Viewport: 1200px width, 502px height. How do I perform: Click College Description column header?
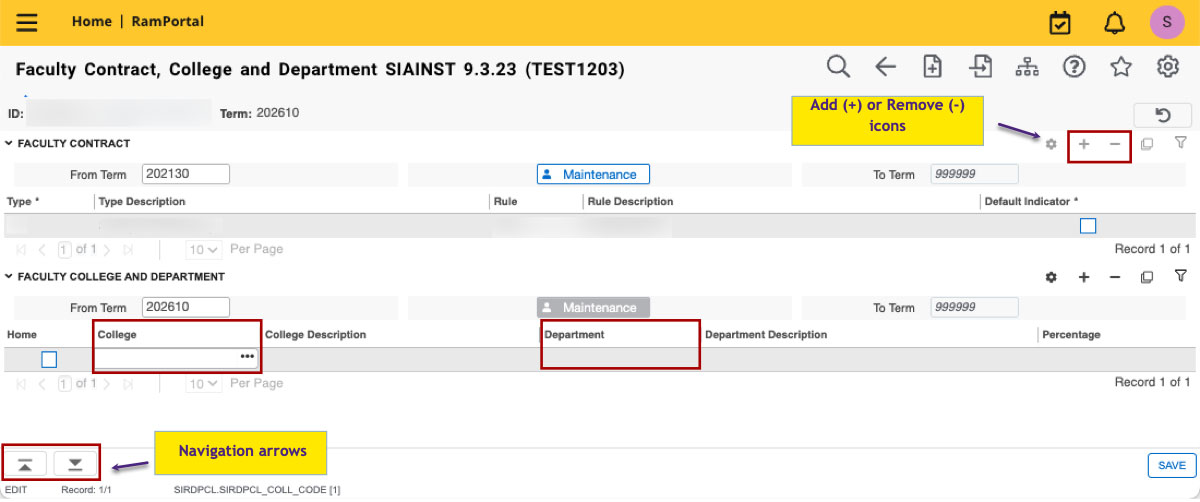pyautogui.click(x=315, y=334)
